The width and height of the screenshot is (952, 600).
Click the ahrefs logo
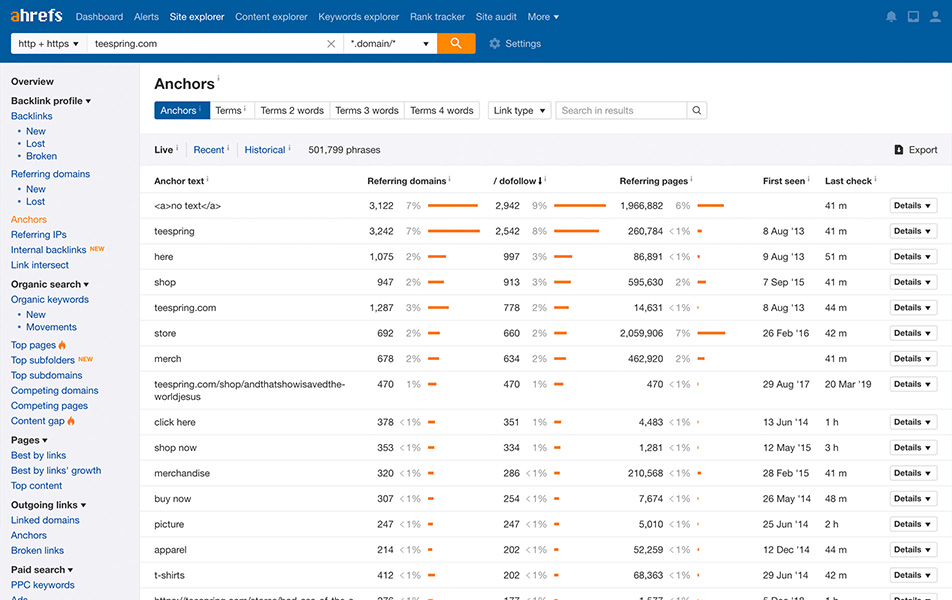click(x=36, y=16)
